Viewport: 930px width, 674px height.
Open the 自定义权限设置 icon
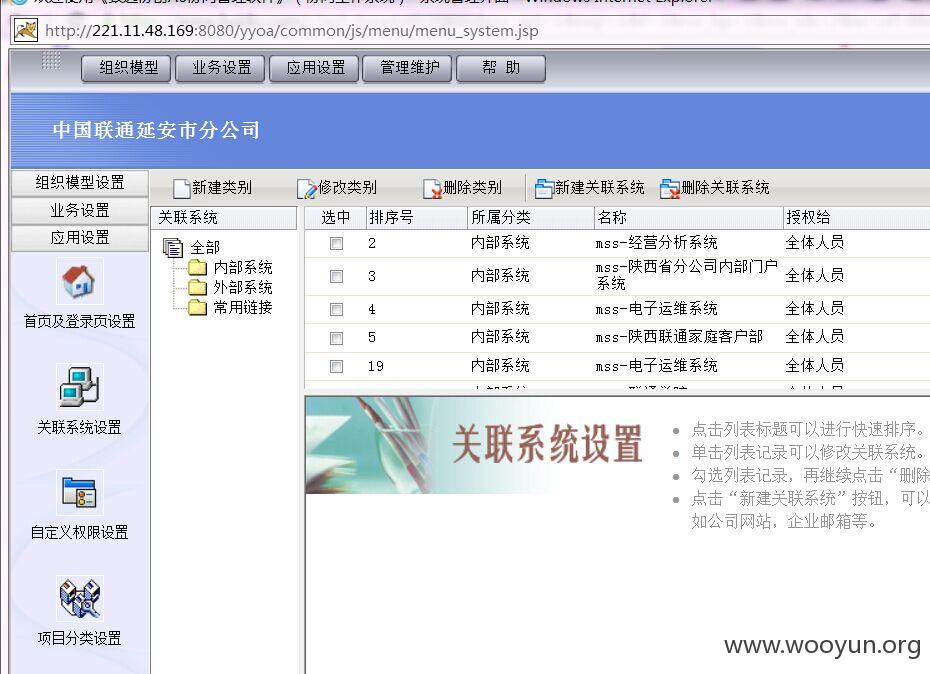coord(79,492)
